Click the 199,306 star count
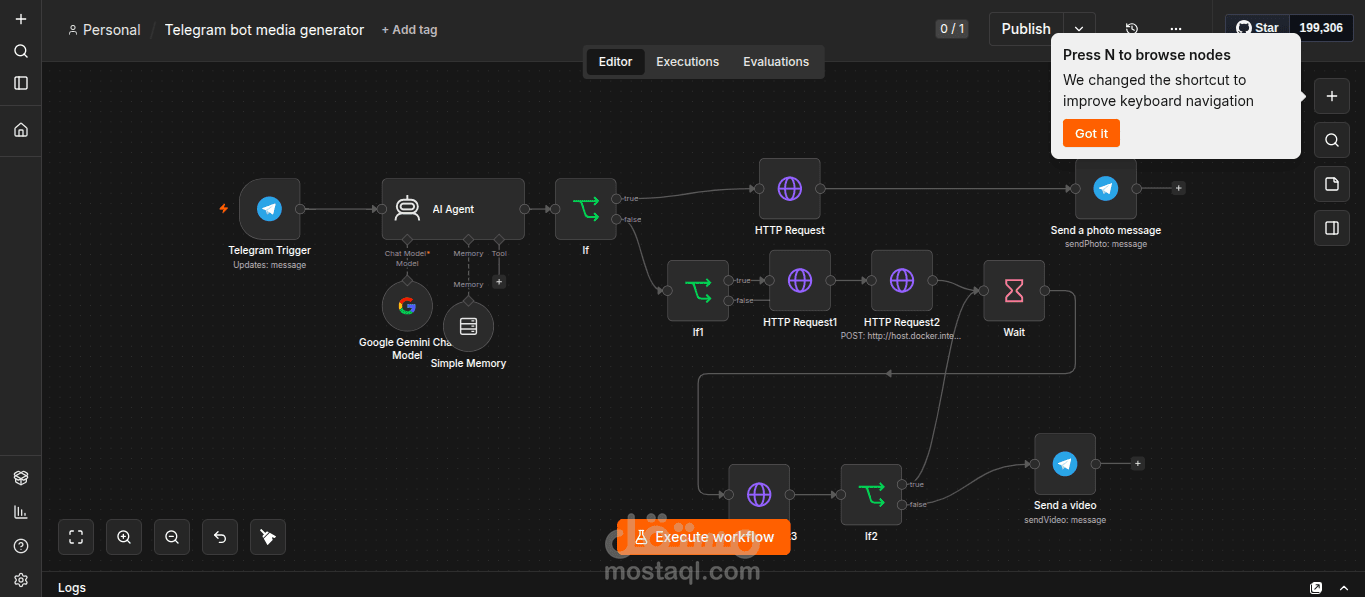Image resolution: width=1365 pixels, height=597 pixels. pos(1321,28)
